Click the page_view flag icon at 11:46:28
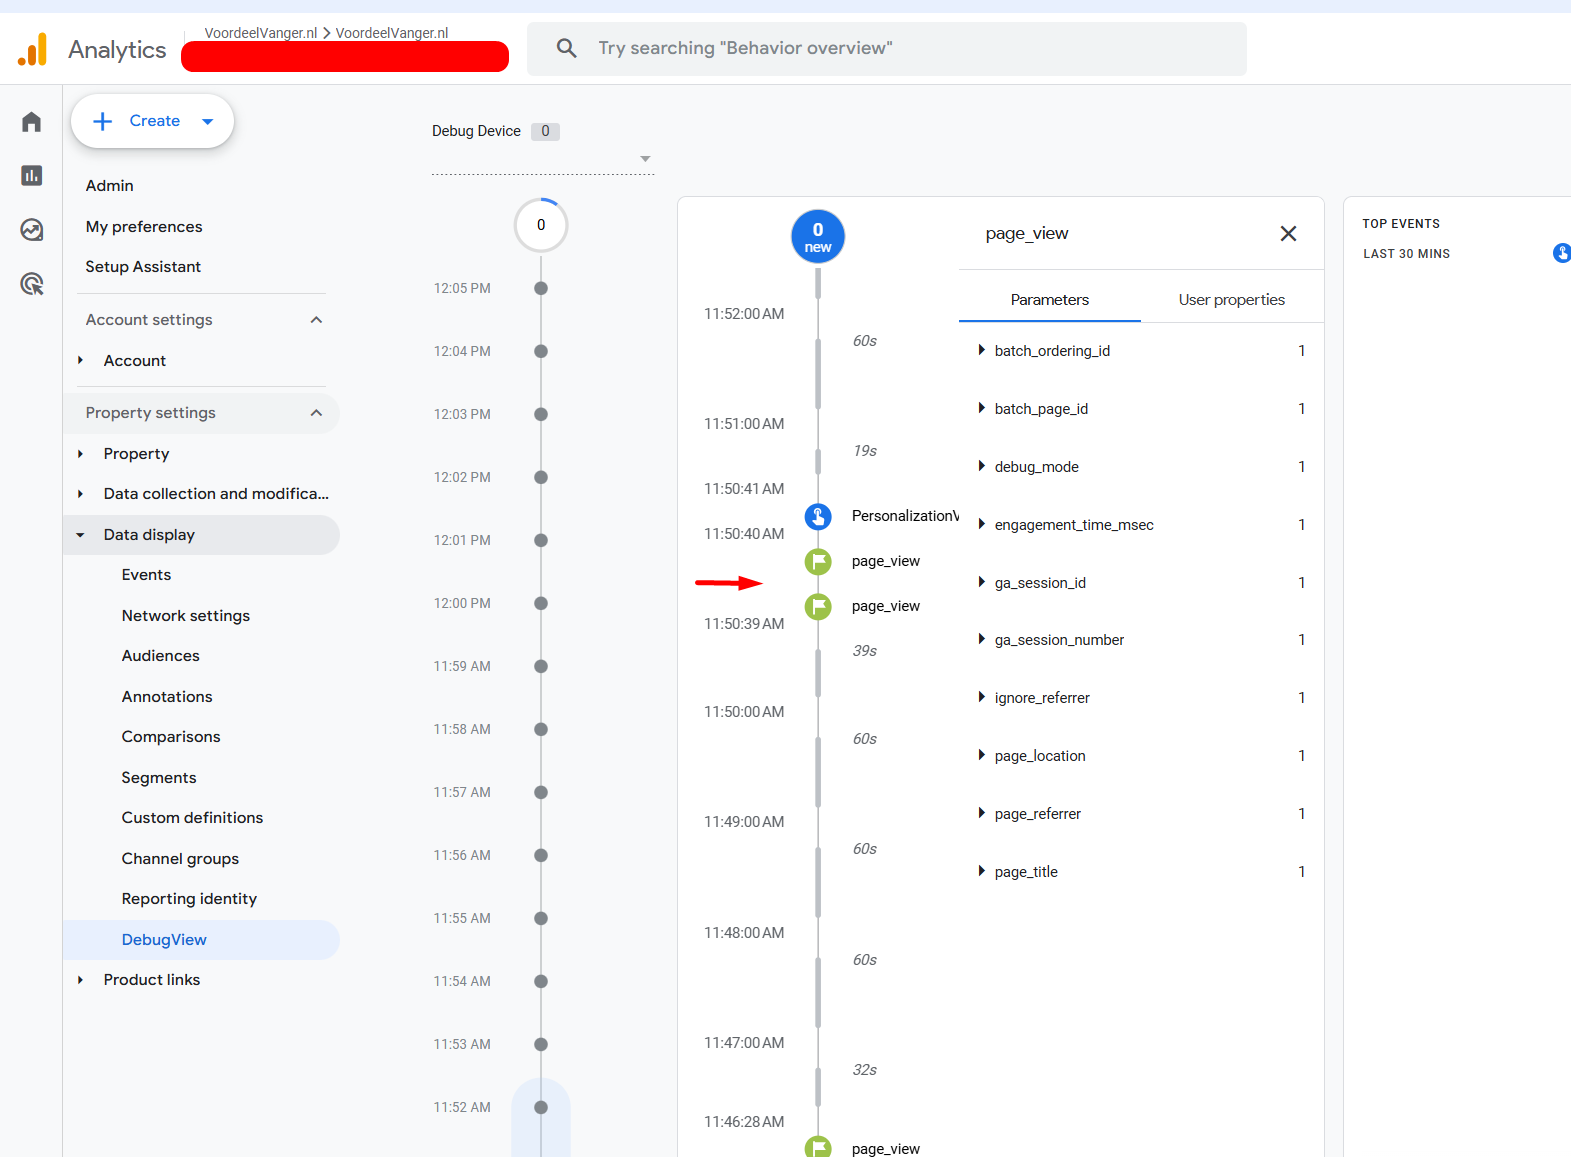This screenshot has width=1571, height=1157. coord(818,1147)
